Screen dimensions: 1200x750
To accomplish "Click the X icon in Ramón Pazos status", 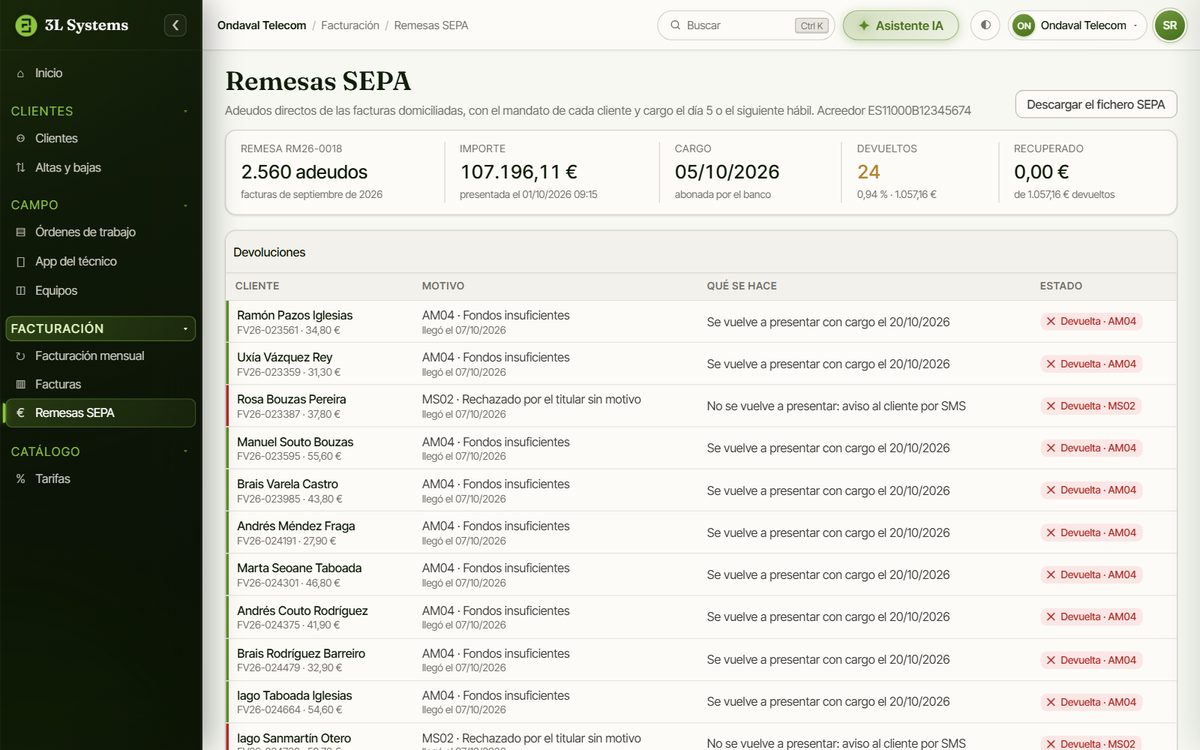I will tap(1051, 322).
